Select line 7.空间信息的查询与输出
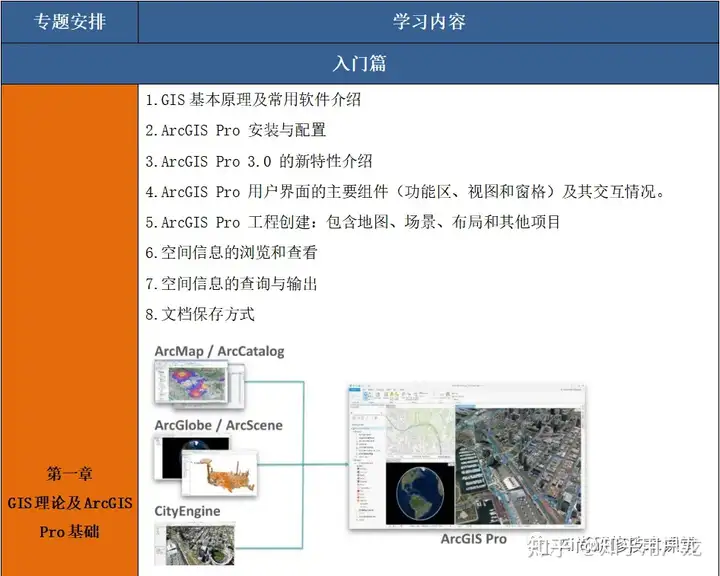 click(231, 283)
